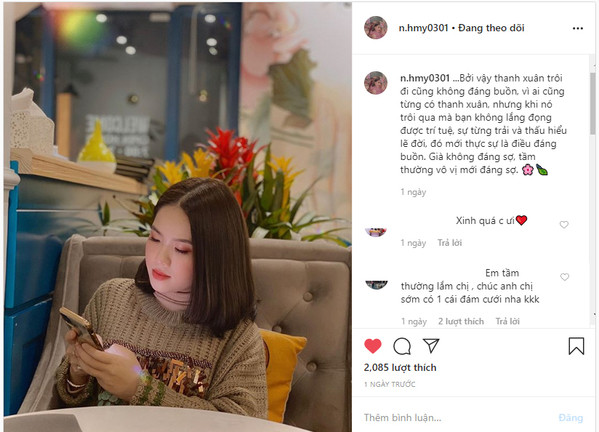Click 'Đang theo dõi' following status

pyautogui.click(x=491, y=28)
